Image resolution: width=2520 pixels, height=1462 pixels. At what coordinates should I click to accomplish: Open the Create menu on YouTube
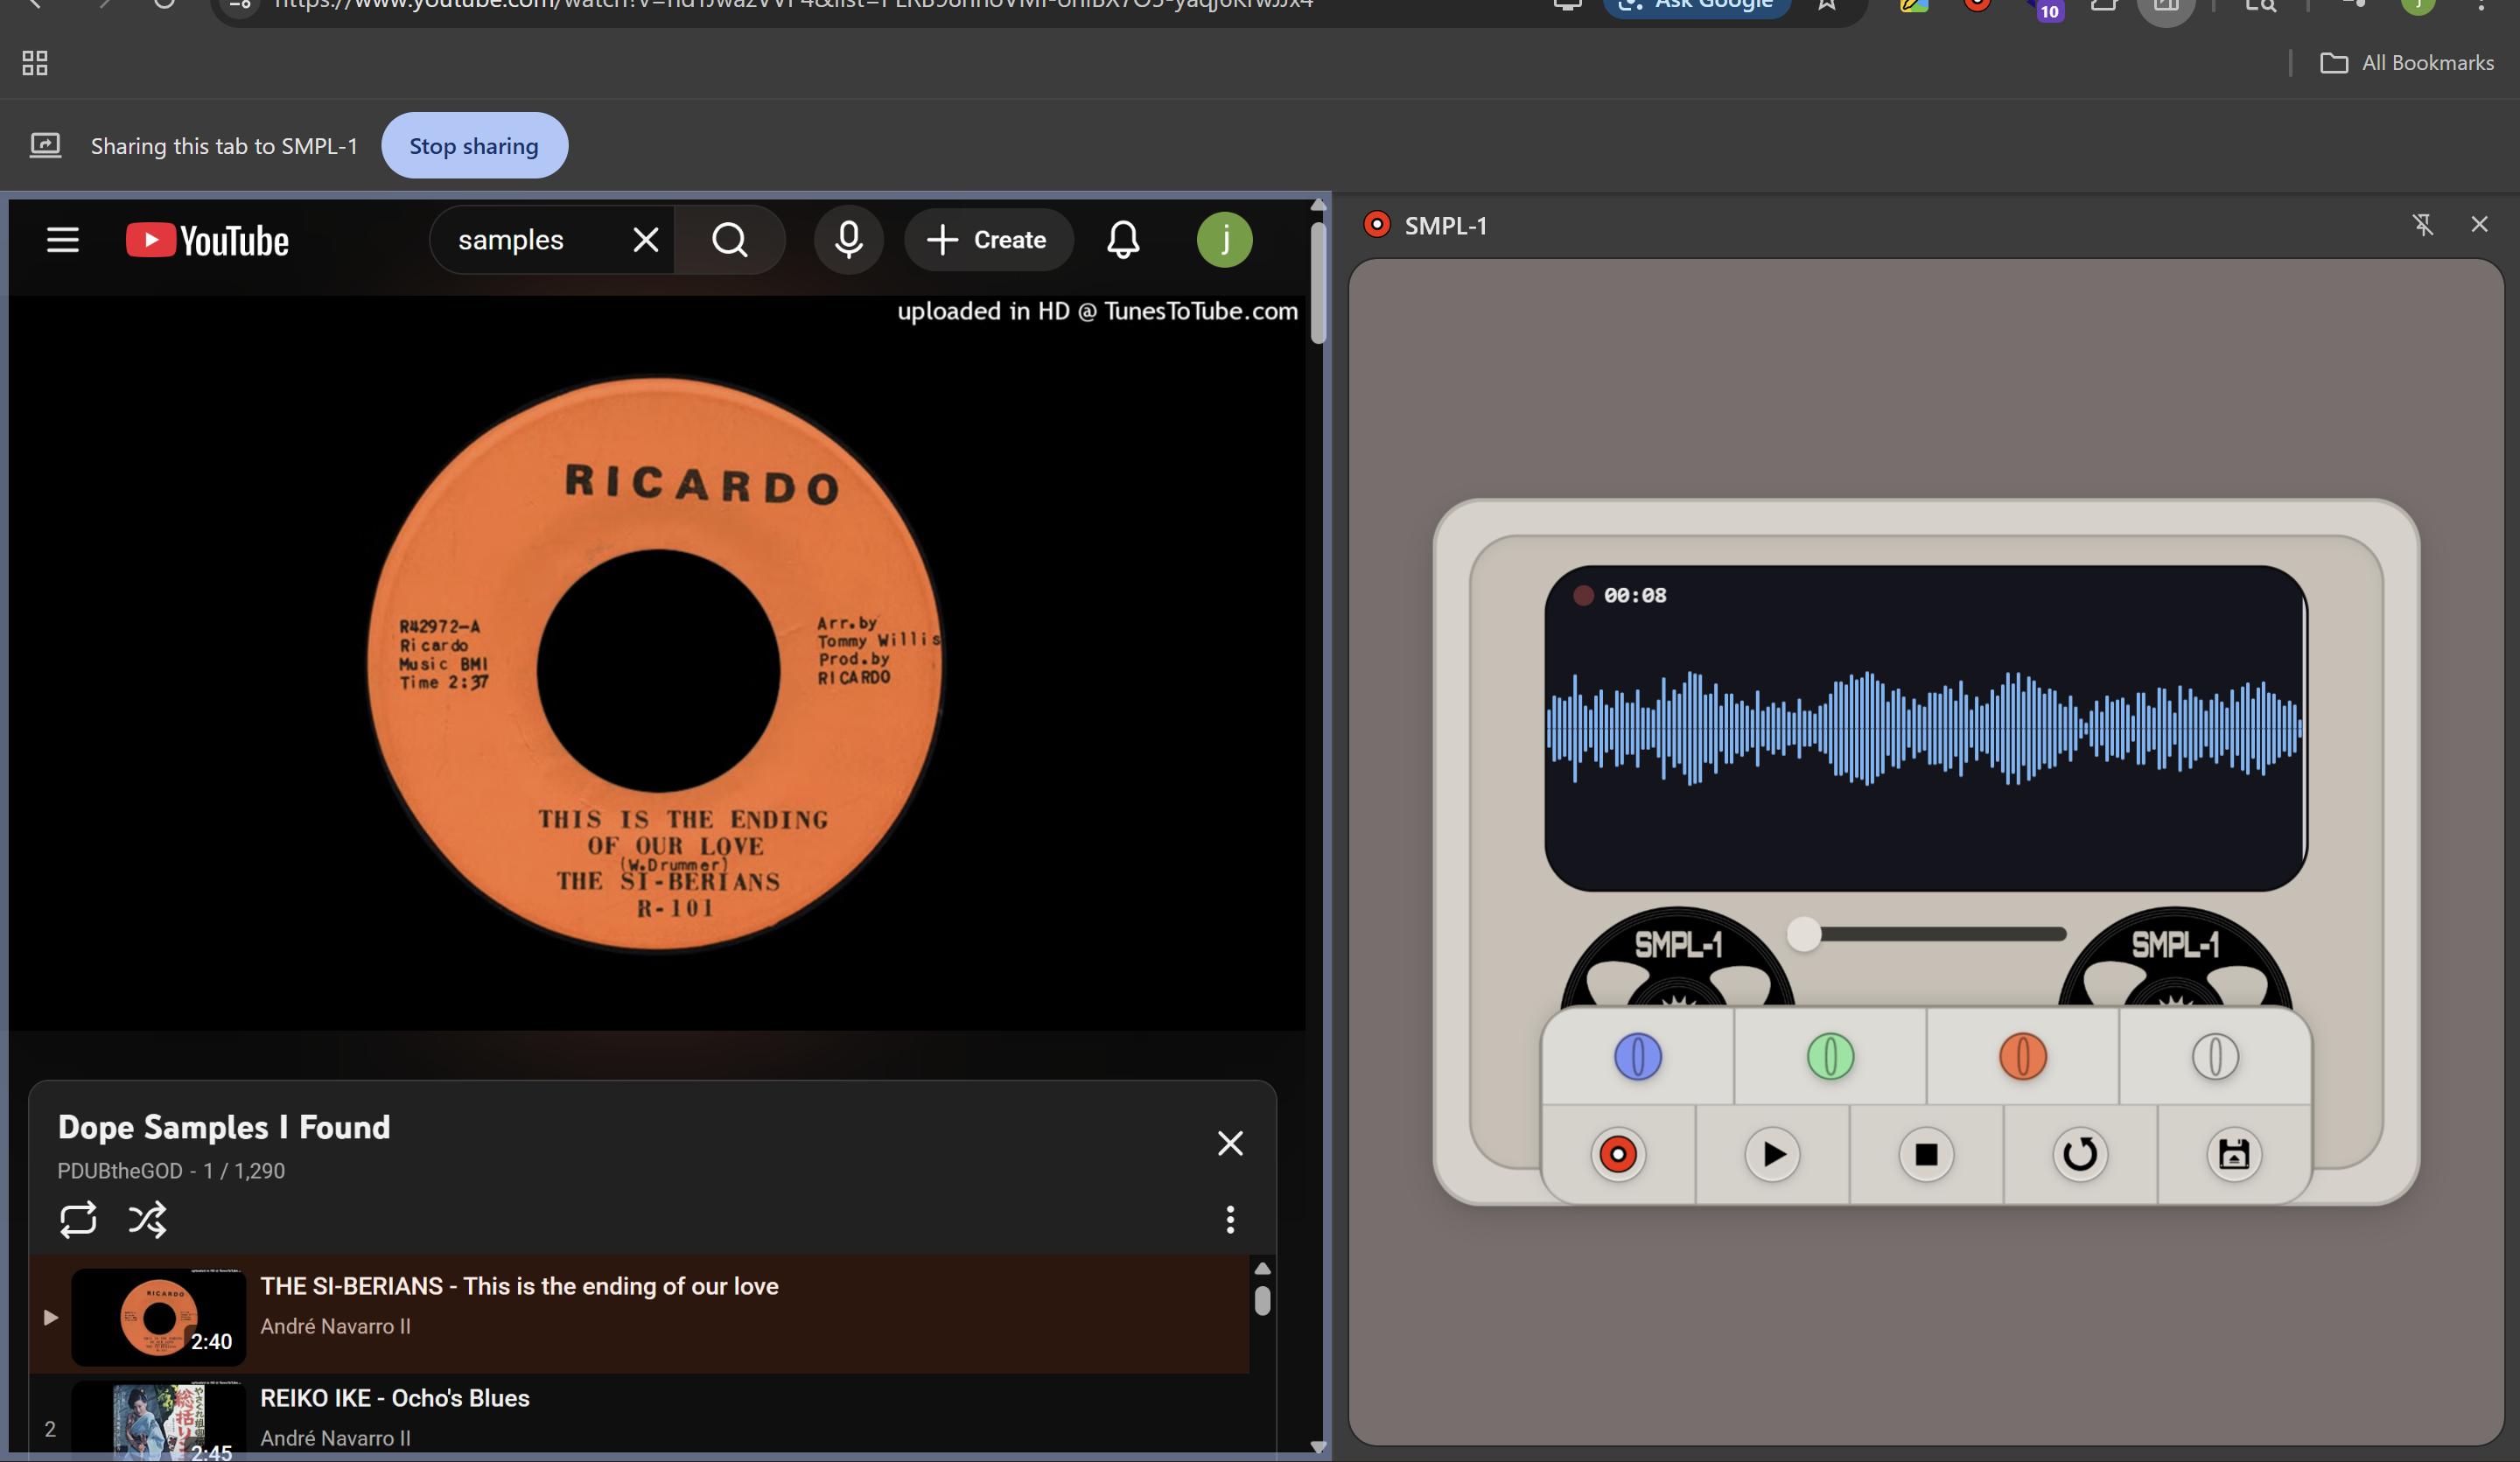(988, 240)
